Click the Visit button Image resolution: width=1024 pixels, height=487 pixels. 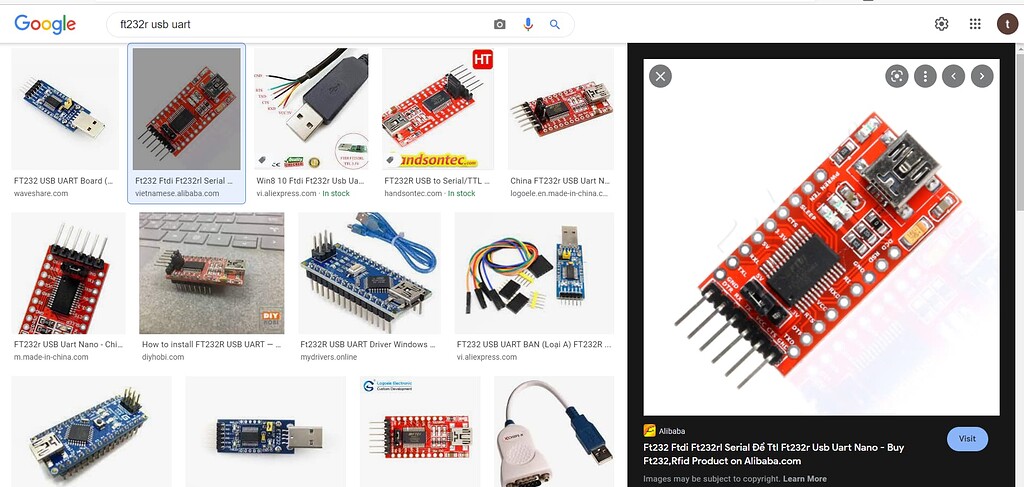coord(967,439)
